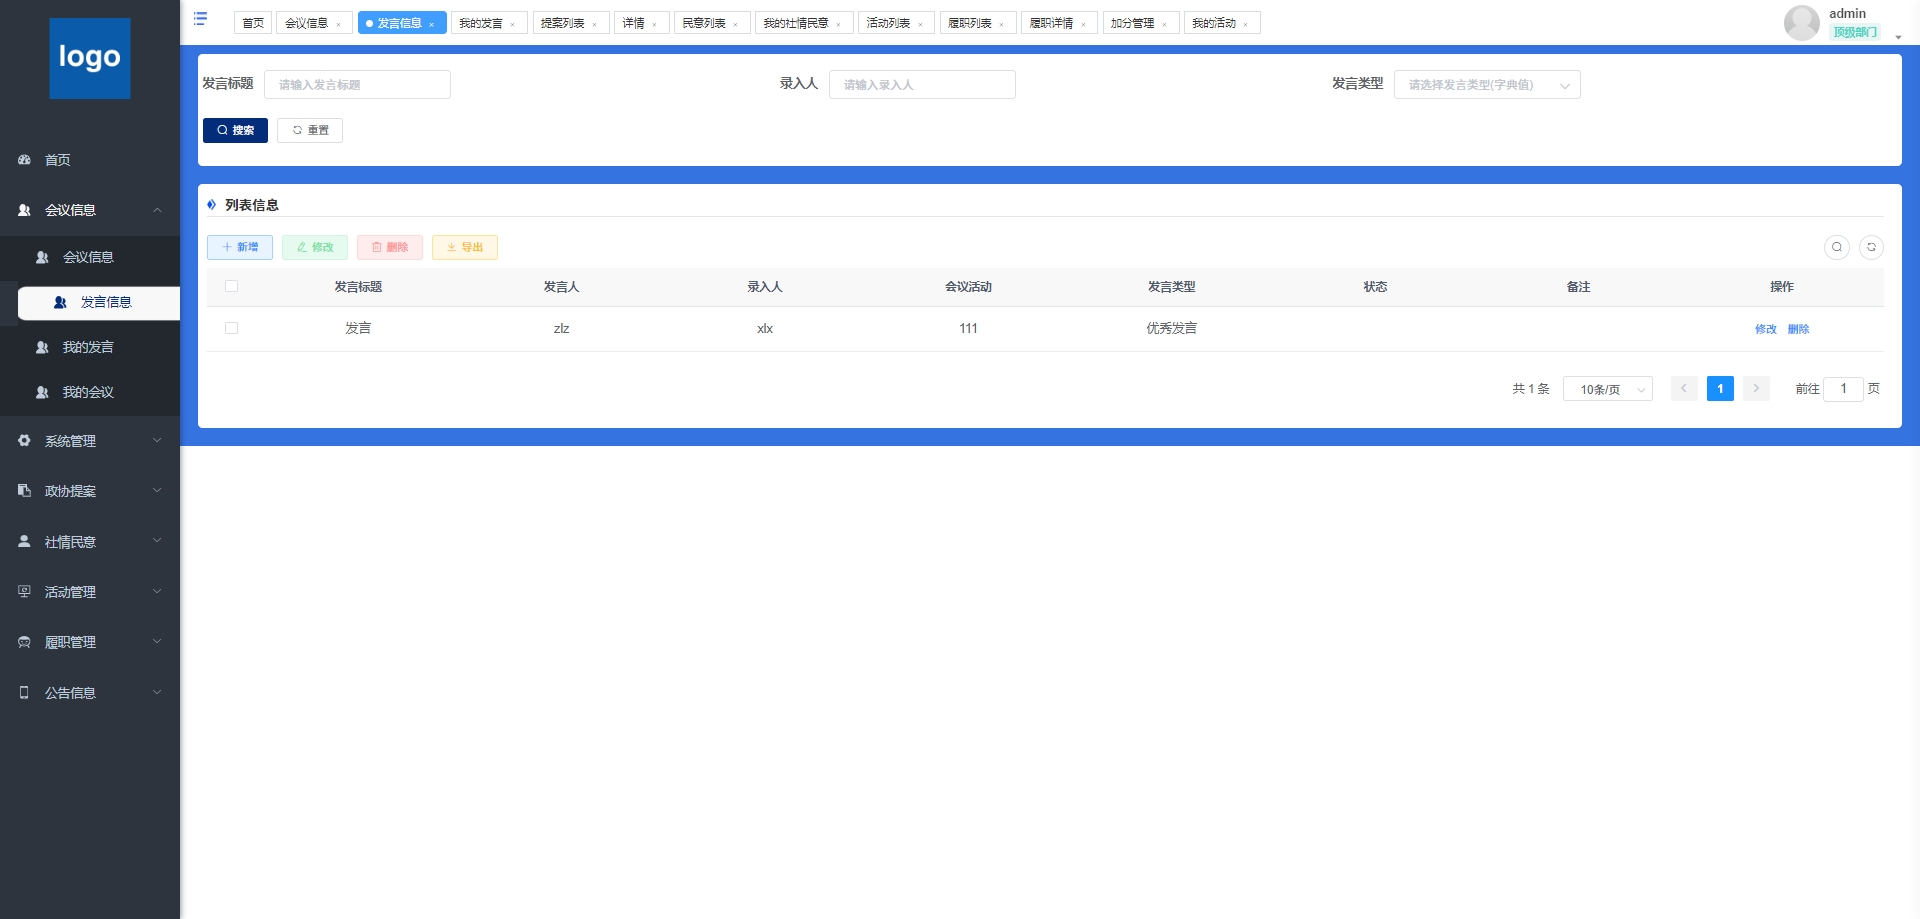
Task: Open the 发言类型 dropdown
Action: [x=1487, y=85]
